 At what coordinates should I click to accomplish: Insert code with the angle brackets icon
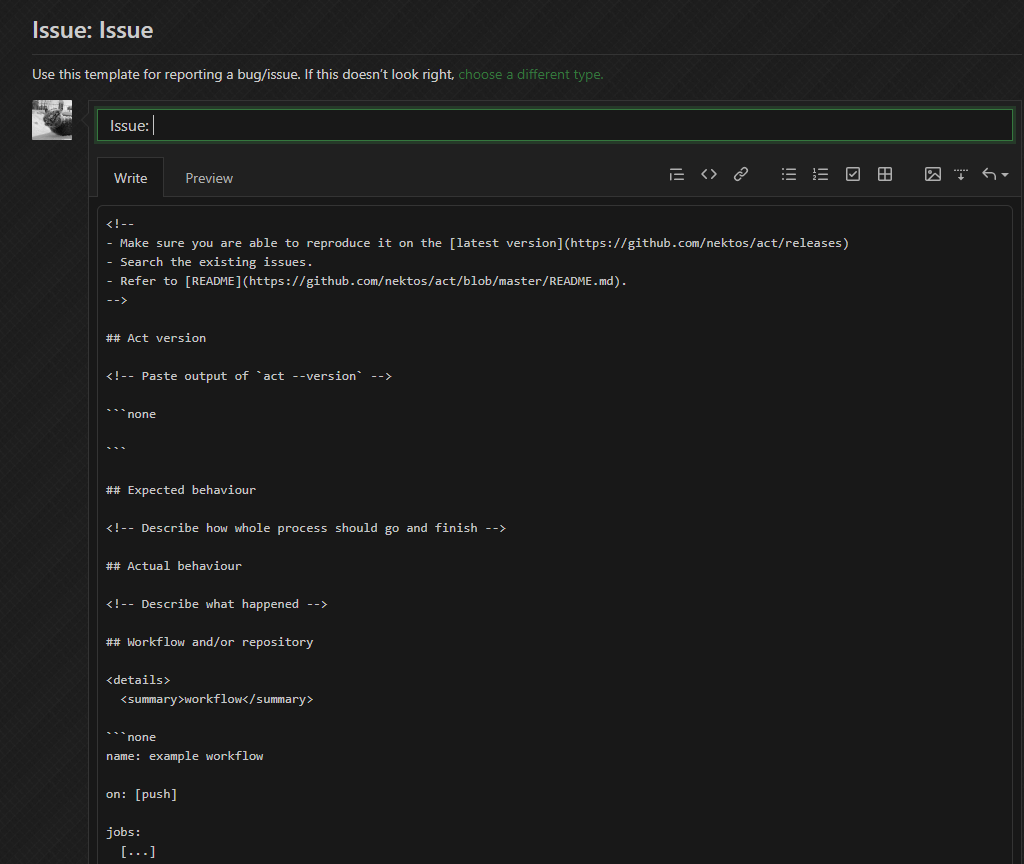pyautogui.click(x=709, y=174)
